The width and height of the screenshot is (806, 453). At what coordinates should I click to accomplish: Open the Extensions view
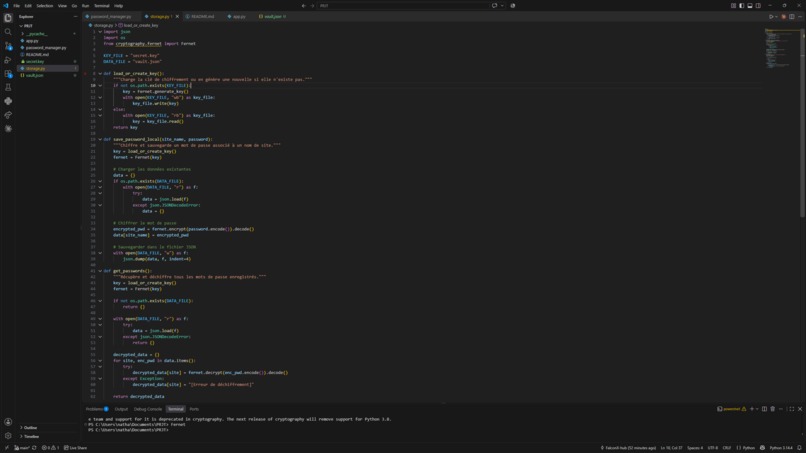pyautogui.click(x=8, y=74)
